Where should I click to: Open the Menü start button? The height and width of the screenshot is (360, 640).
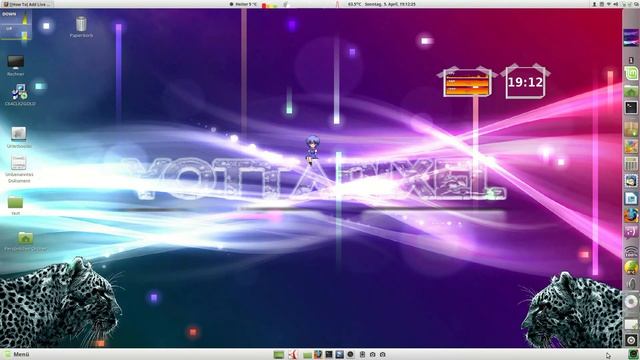point(17,354)
